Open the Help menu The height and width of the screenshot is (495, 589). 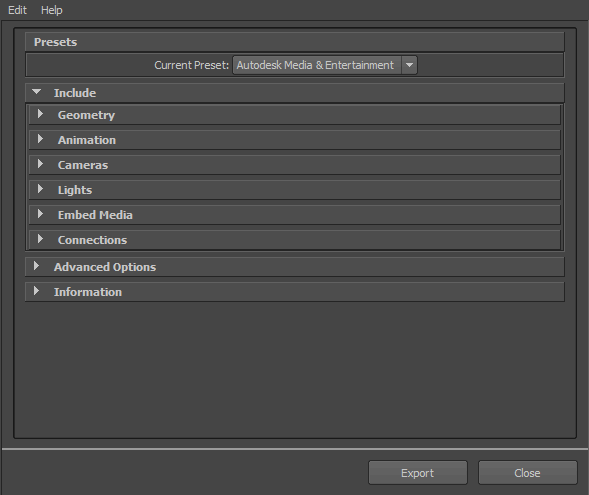tap(51, 10)
